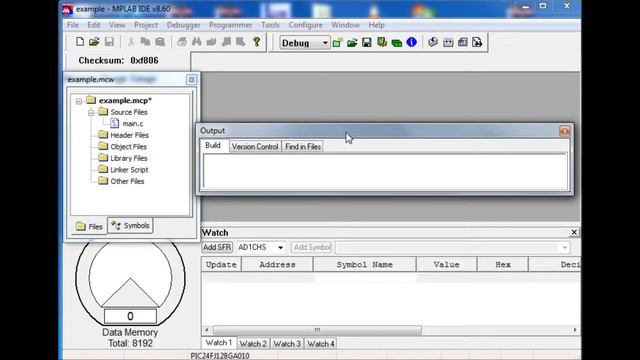Open the Project menu

(x=146, y=25)
